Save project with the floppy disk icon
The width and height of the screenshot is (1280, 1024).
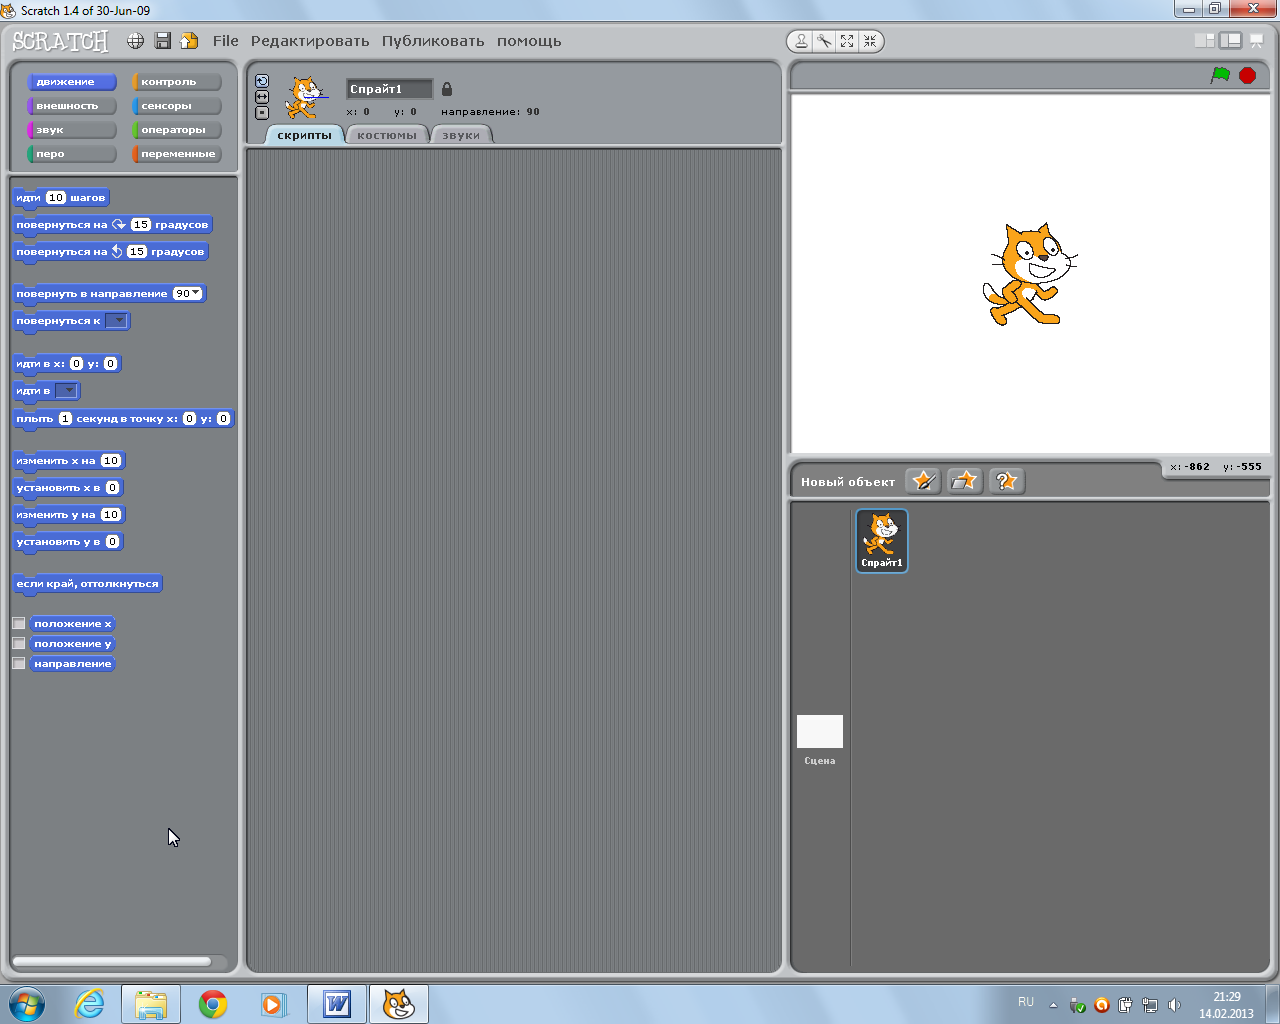163,41
